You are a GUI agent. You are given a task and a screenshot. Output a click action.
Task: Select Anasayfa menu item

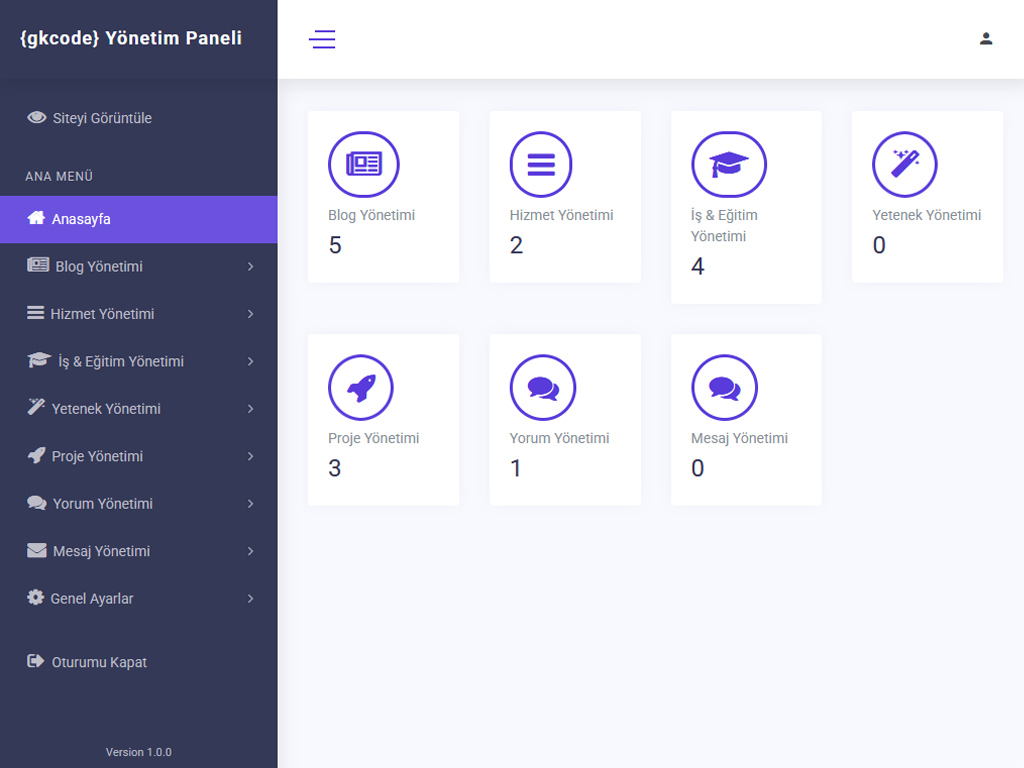[x=138, y=219]
